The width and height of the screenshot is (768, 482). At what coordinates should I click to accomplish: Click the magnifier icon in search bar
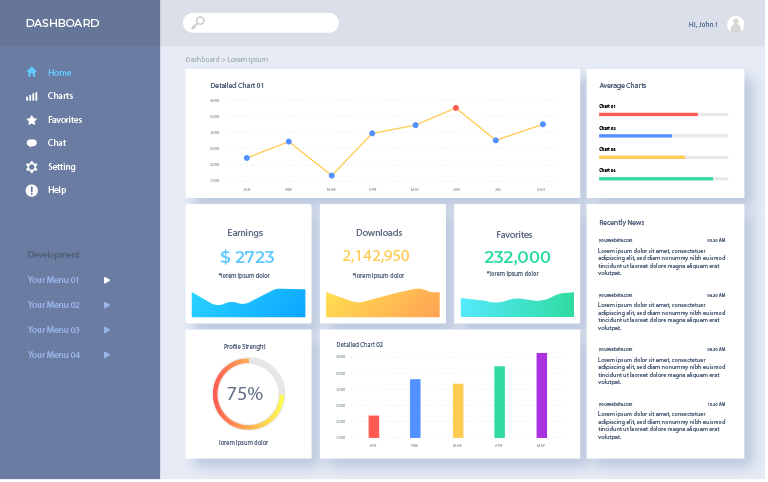(x=198, y=23)
